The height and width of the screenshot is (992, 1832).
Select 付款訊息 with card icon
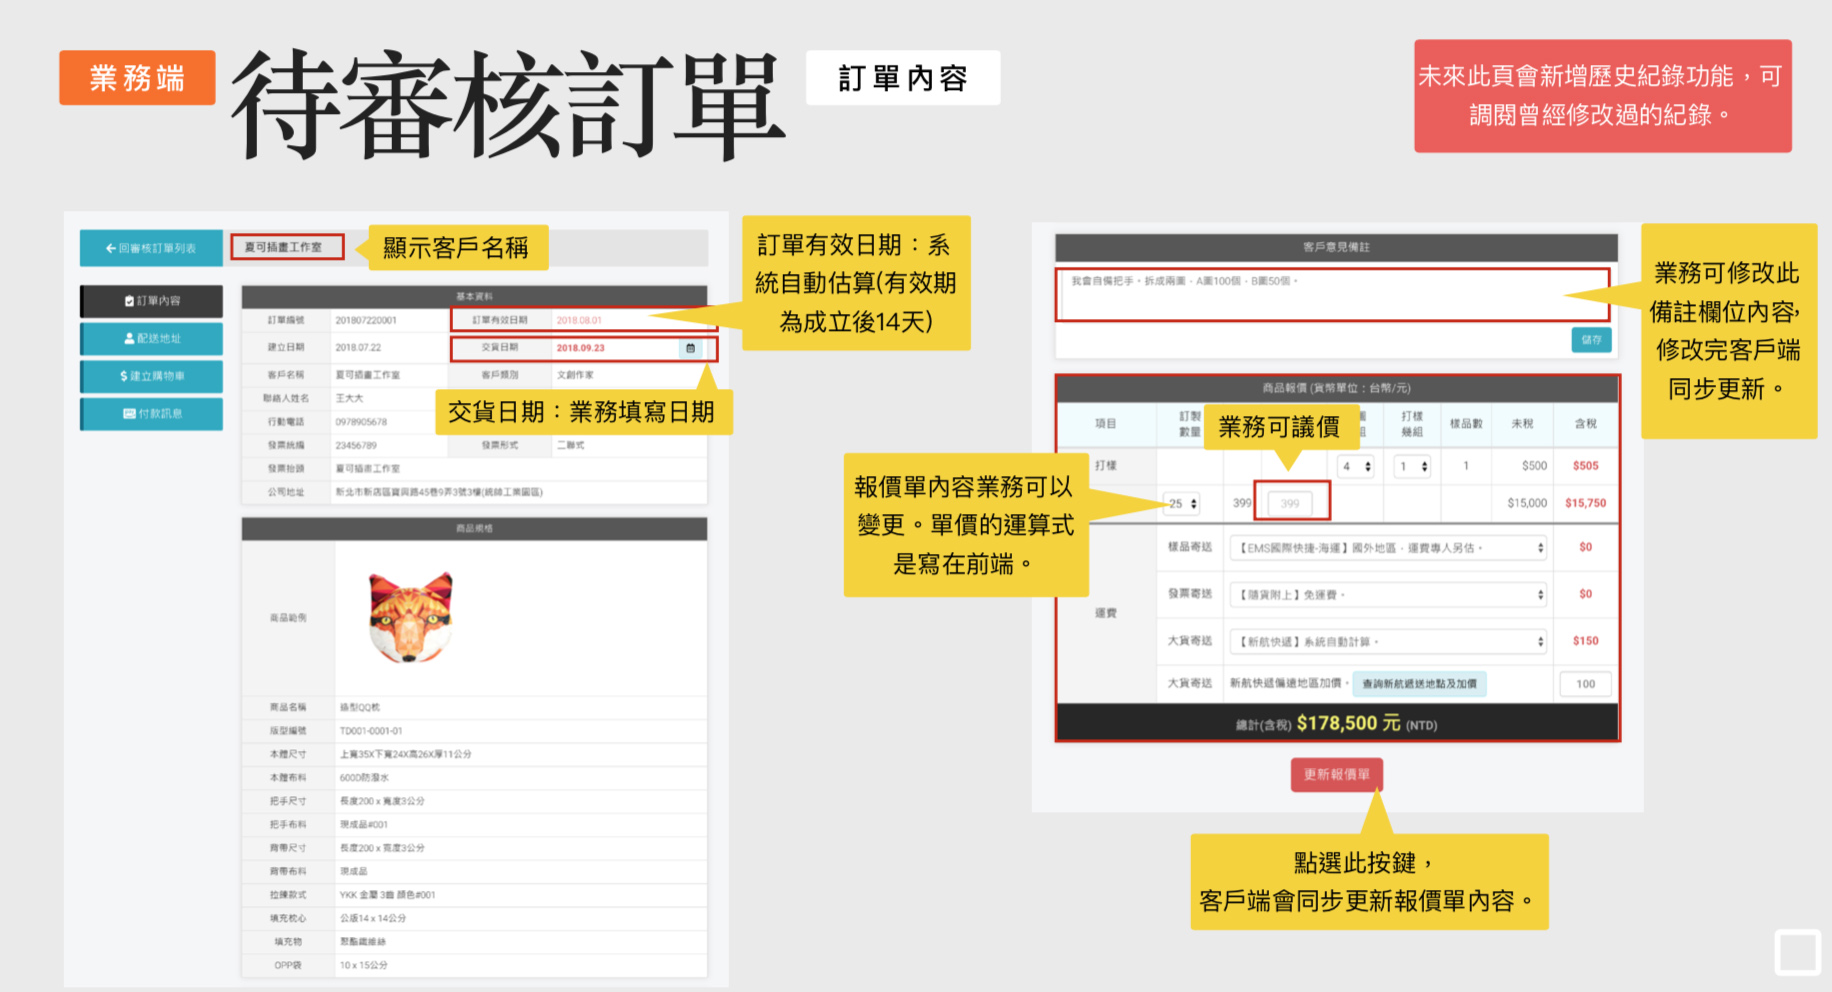pos(152,413)
